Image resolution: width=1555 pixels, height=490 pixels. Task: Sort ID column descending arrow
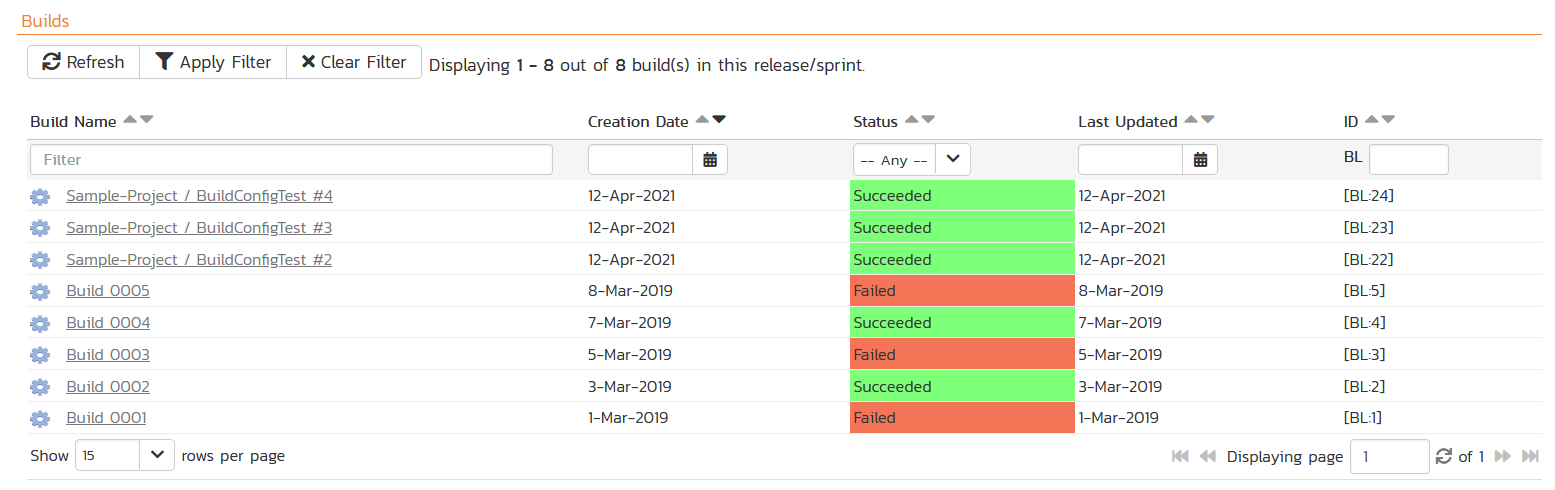click(x=1388, y=120)
